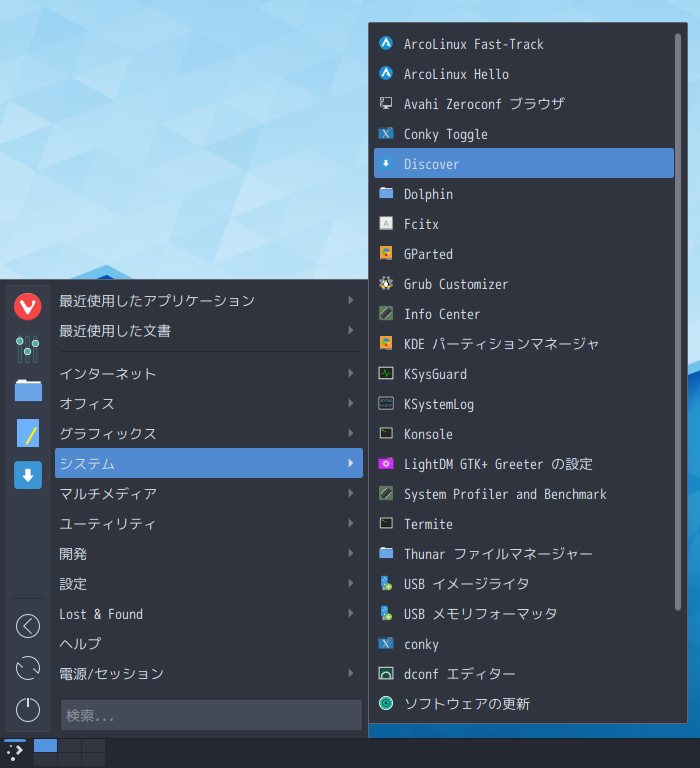The width and height of the screenshot is (700, 768).
Task: Launch KDE パーティションマネージャ
Action: point(524,343)
